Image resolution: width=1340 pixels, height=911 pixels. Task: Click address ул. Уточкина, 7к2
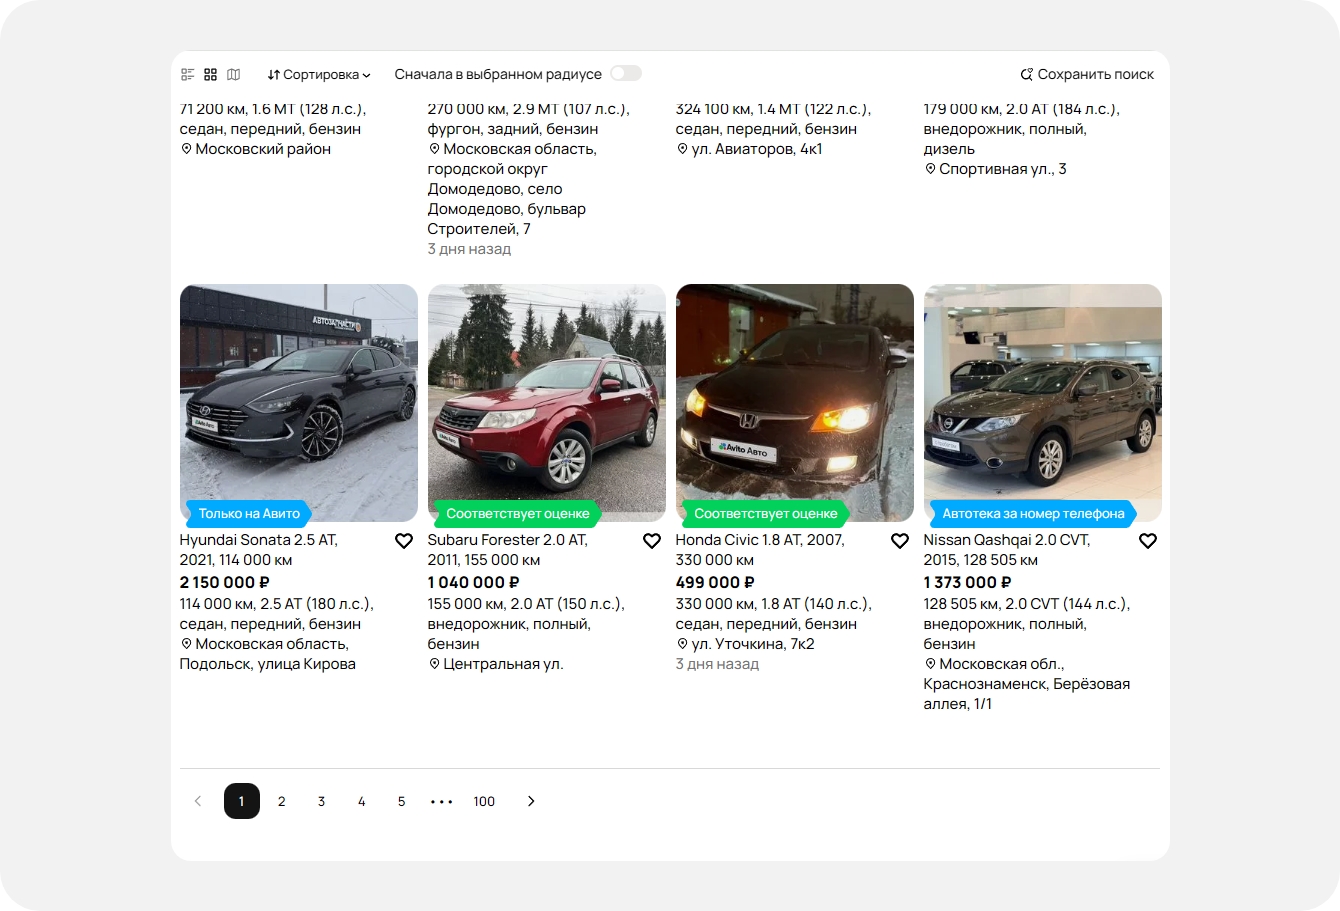tap(746, 644)
